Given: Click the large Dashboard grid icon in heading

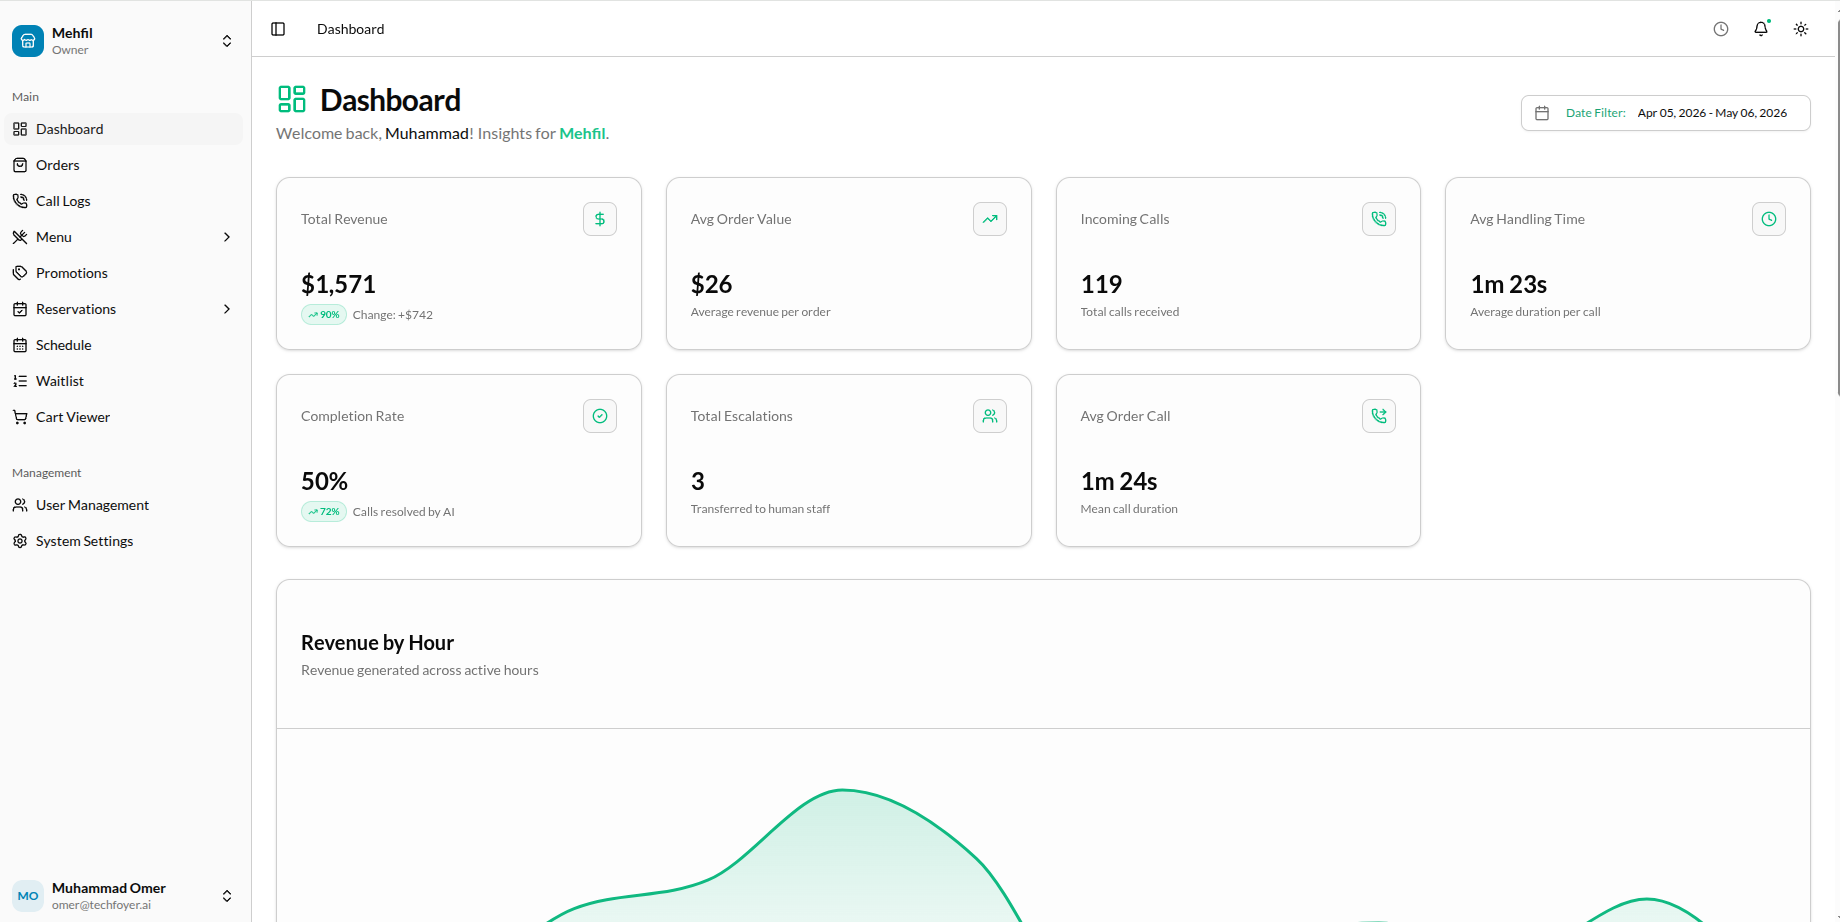Looking at the screenshot, I should tap(292, 99).
